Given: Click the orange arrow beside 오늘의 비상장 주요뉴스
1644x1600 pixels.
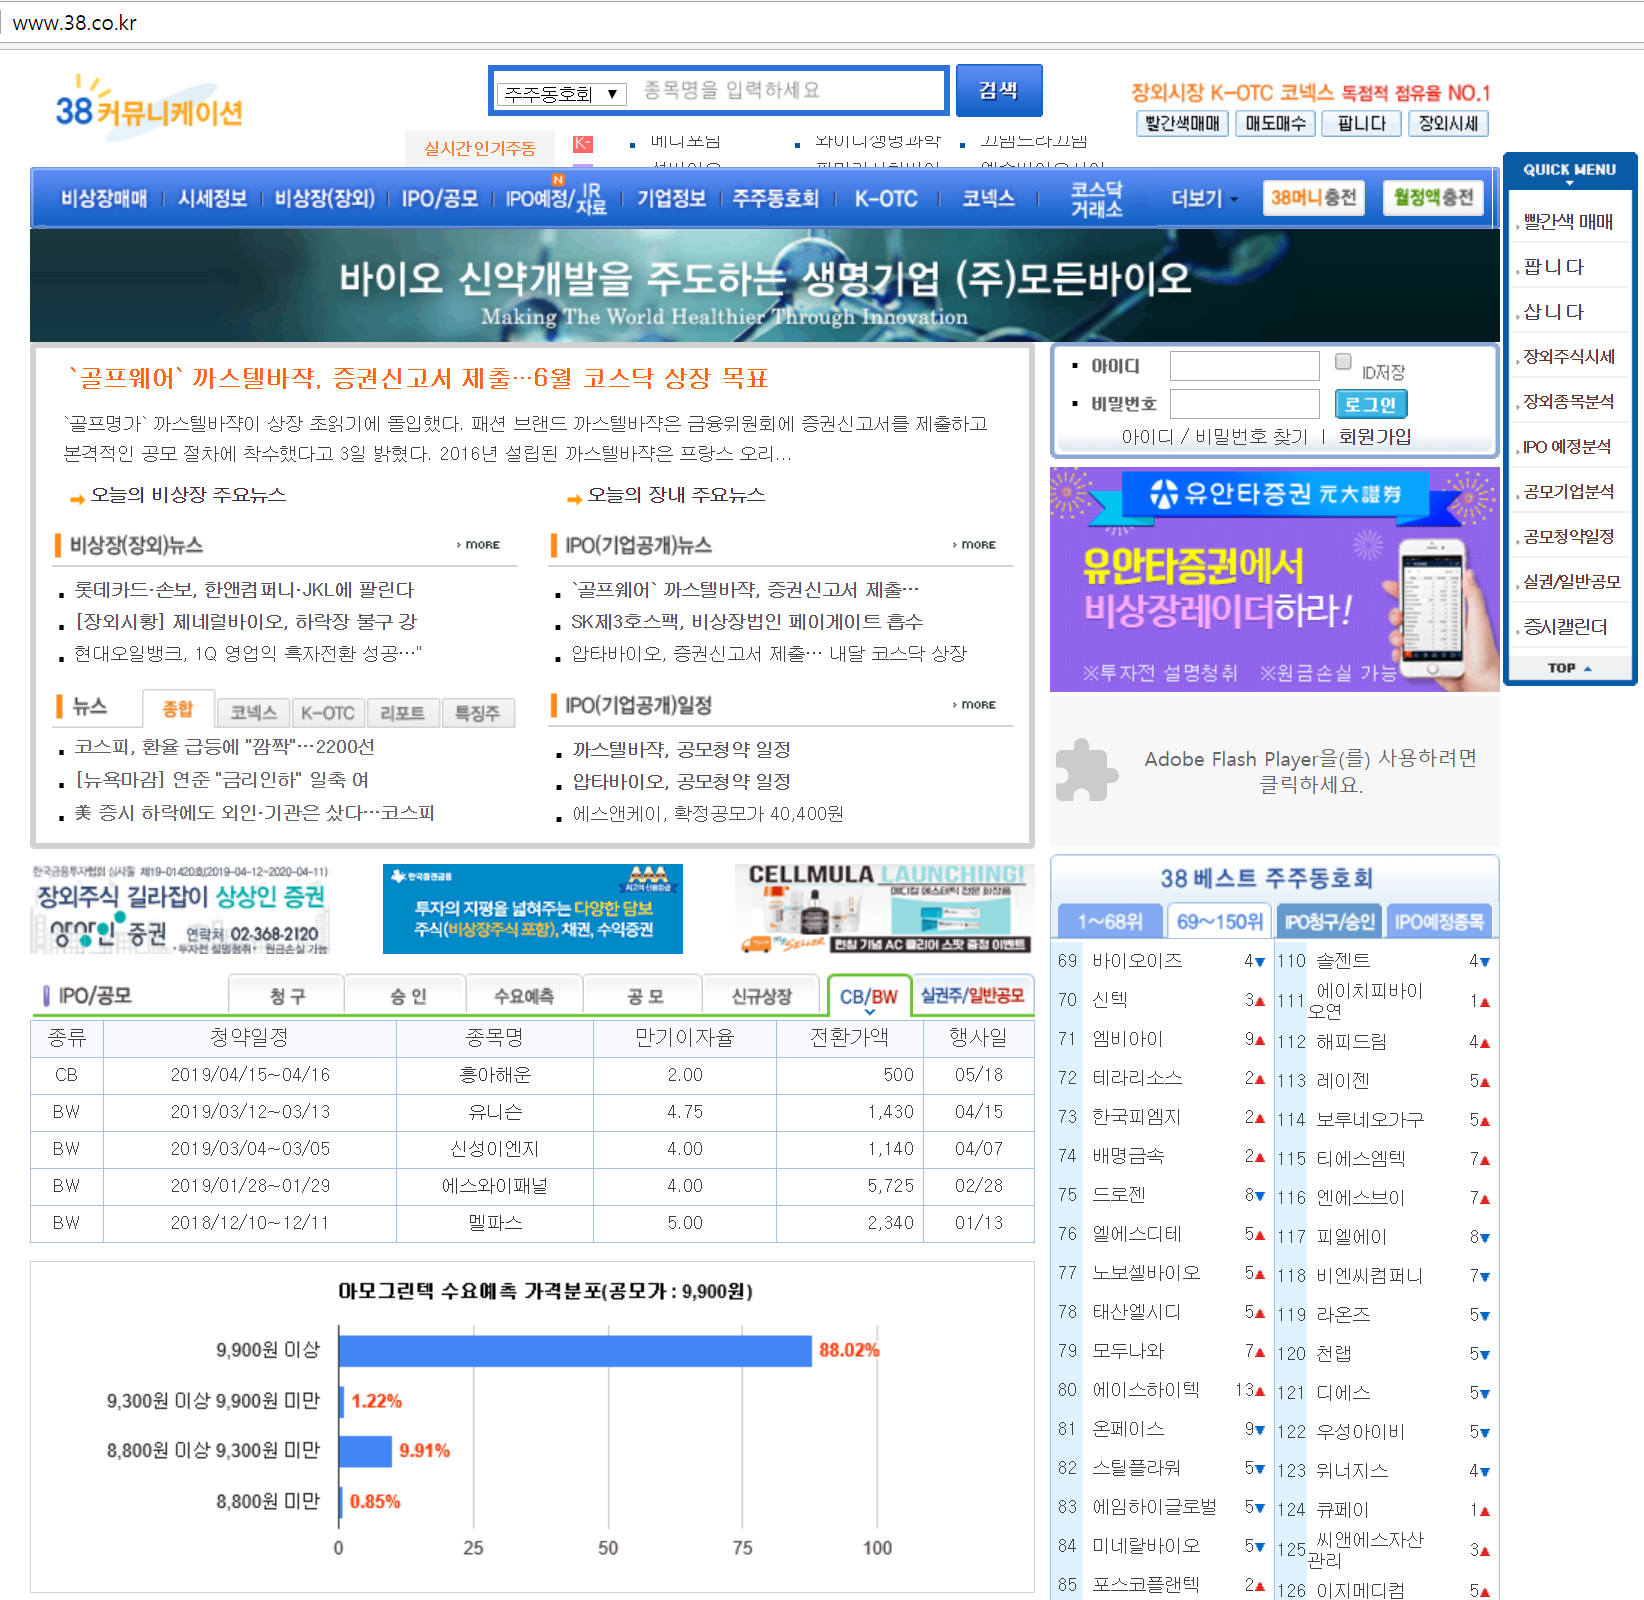Looking at the screenshot, I should 77,498.
